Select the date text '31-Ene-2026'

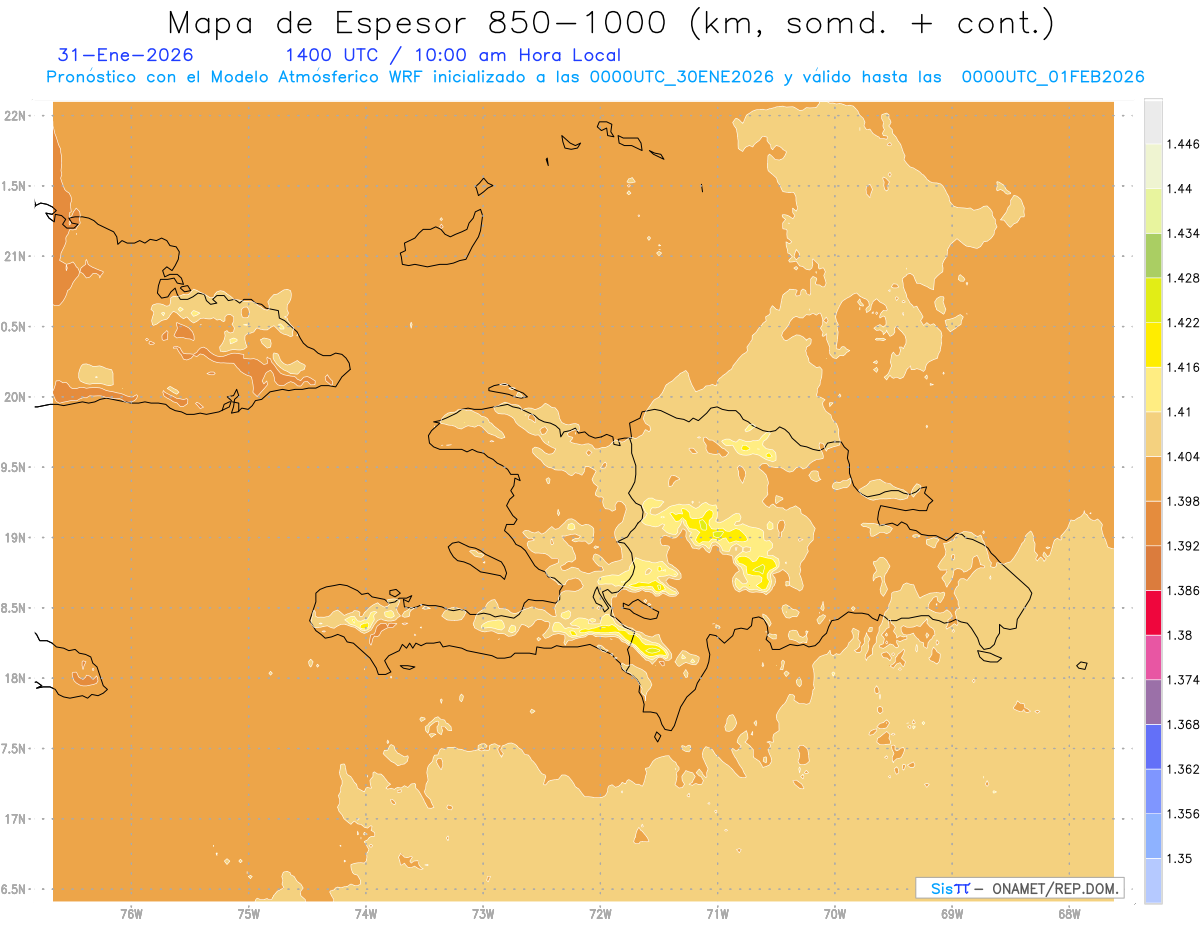pyautogui.click(x=126, y=55)
